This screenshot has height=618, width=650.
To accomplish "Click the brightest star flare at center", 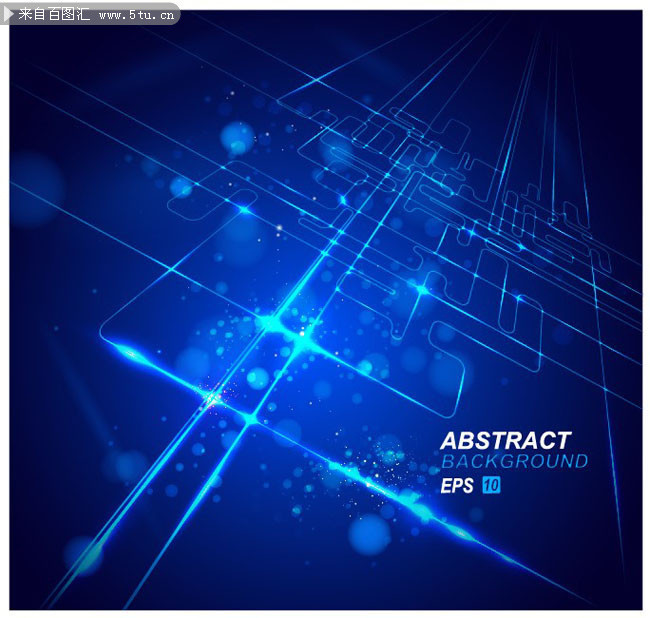I will coord(299,338).
